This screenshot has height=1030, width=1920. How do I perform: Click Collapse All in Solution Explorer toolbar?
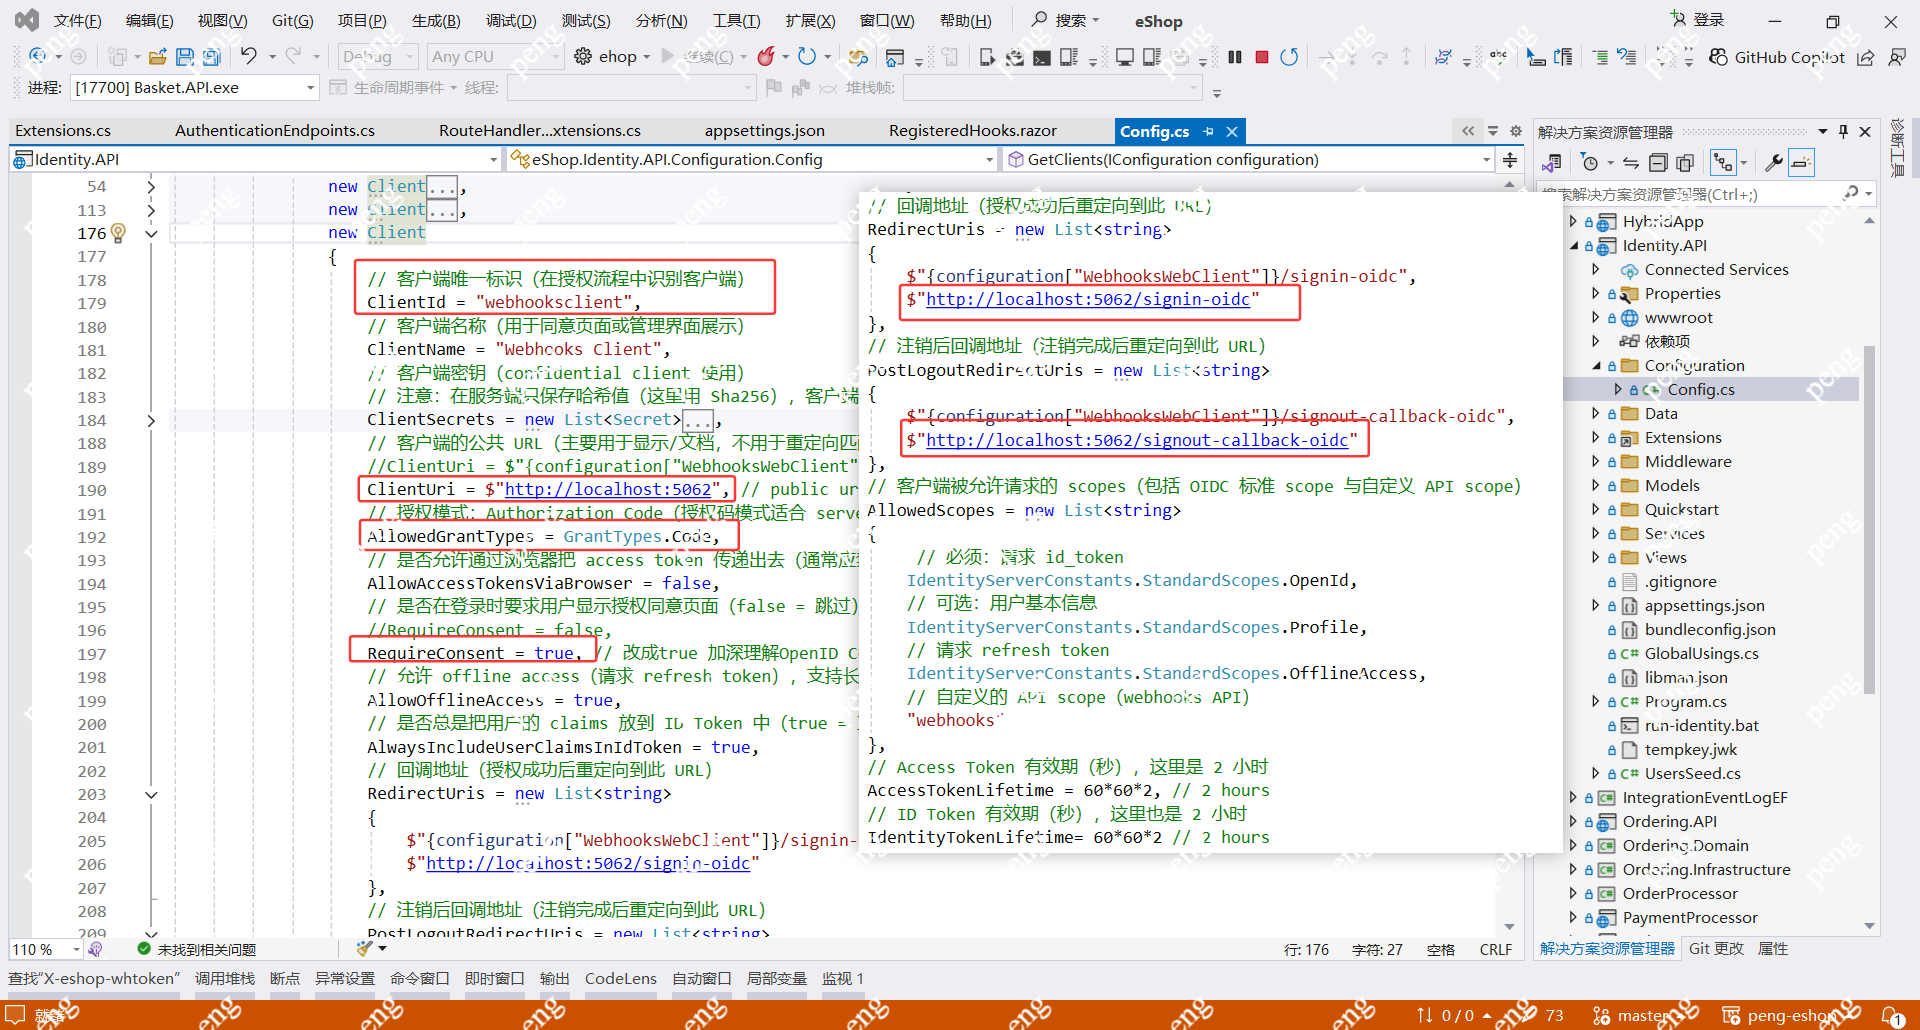pyautogui.click(x=1658, y=162)
